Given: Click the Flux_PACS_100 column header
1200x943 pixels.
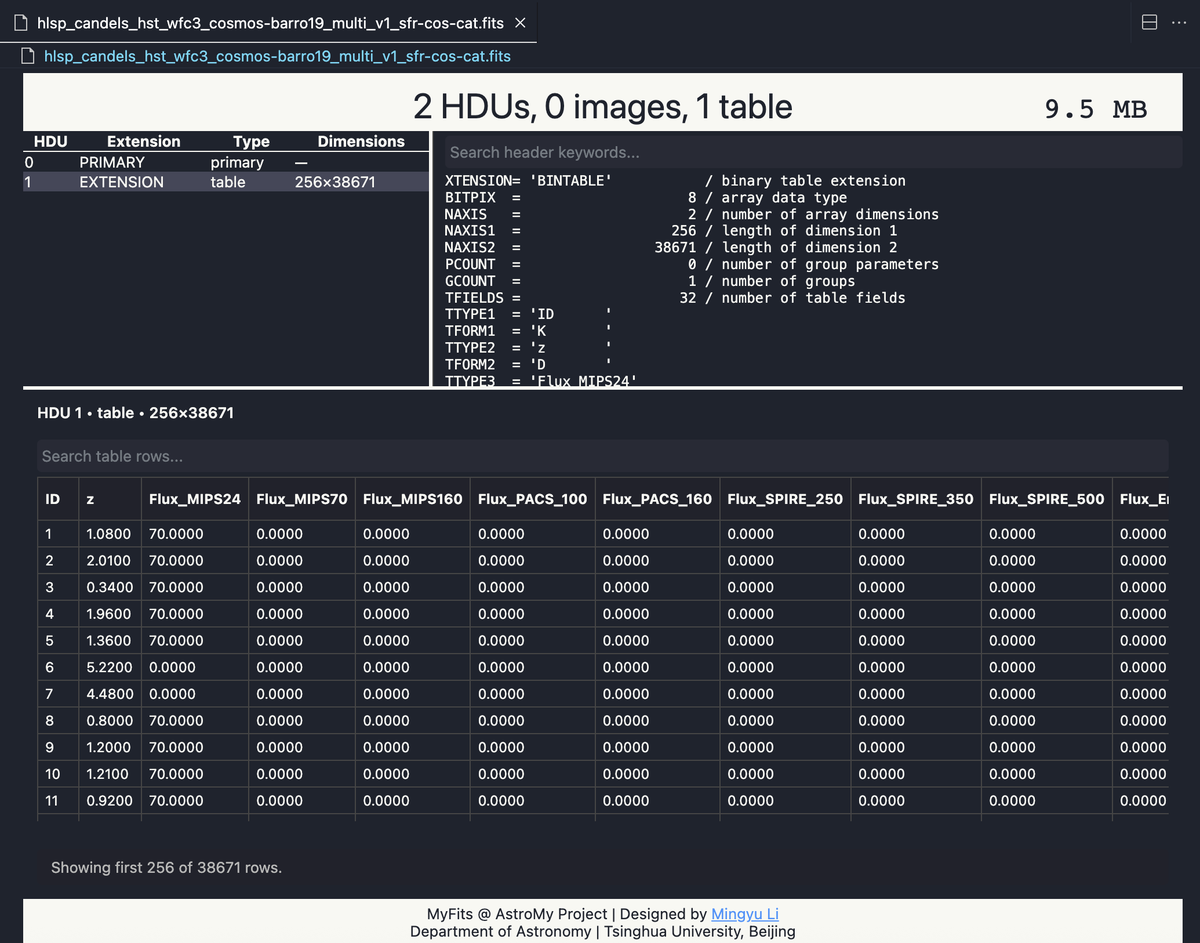Looking at the screenshot, I should (533, 499).
